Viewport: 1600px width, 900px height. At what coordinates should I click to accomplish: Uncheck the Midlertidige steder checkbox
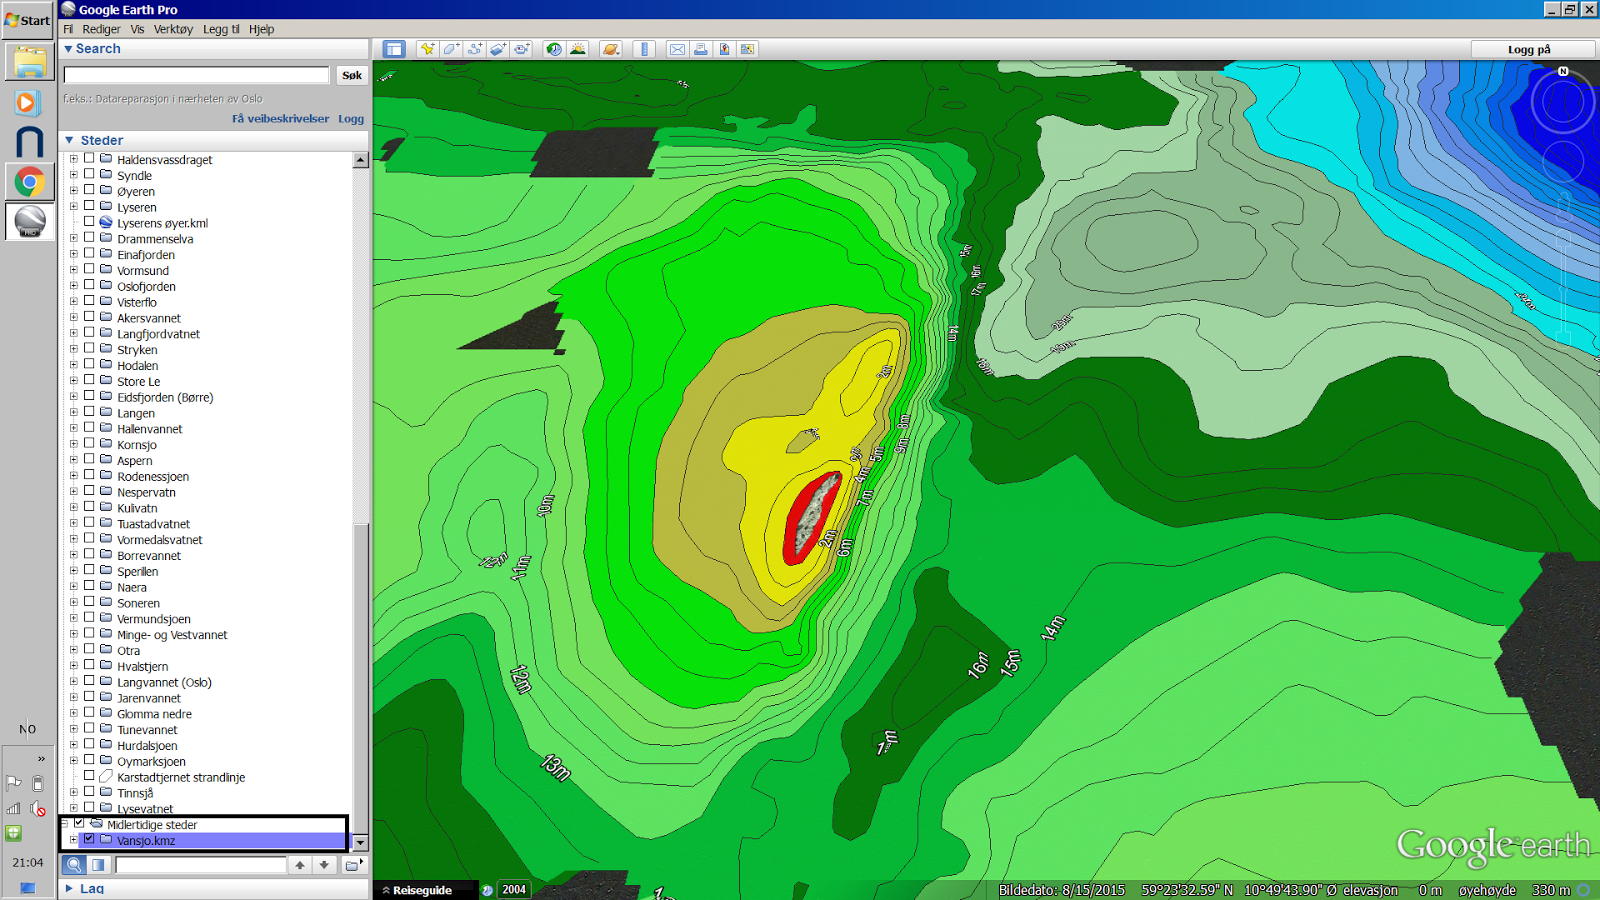point(79,824)
